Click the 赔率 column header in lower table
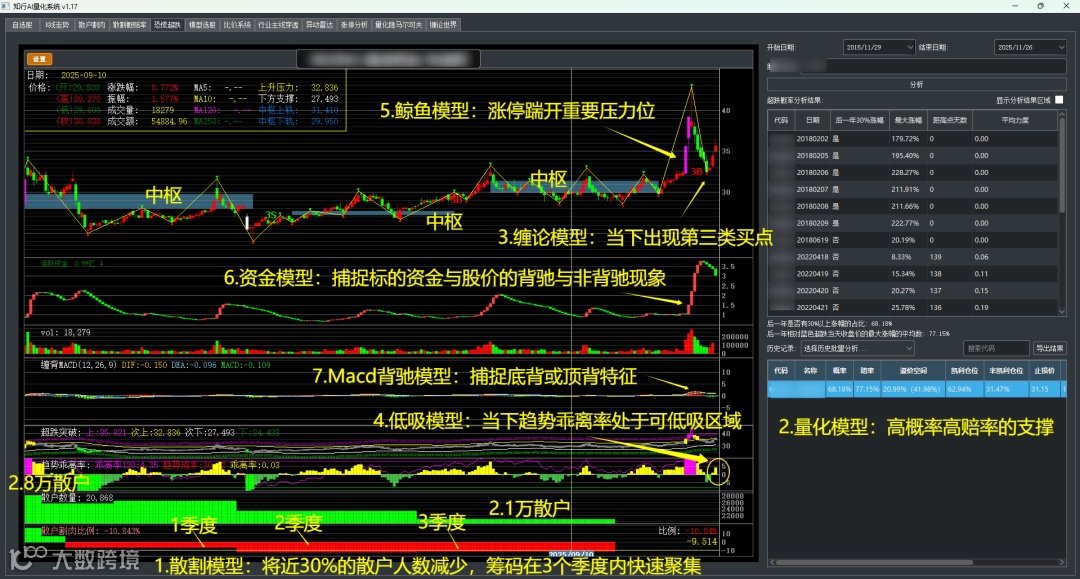This screenshot has width=1080, height=579. [x=867, y=370]
